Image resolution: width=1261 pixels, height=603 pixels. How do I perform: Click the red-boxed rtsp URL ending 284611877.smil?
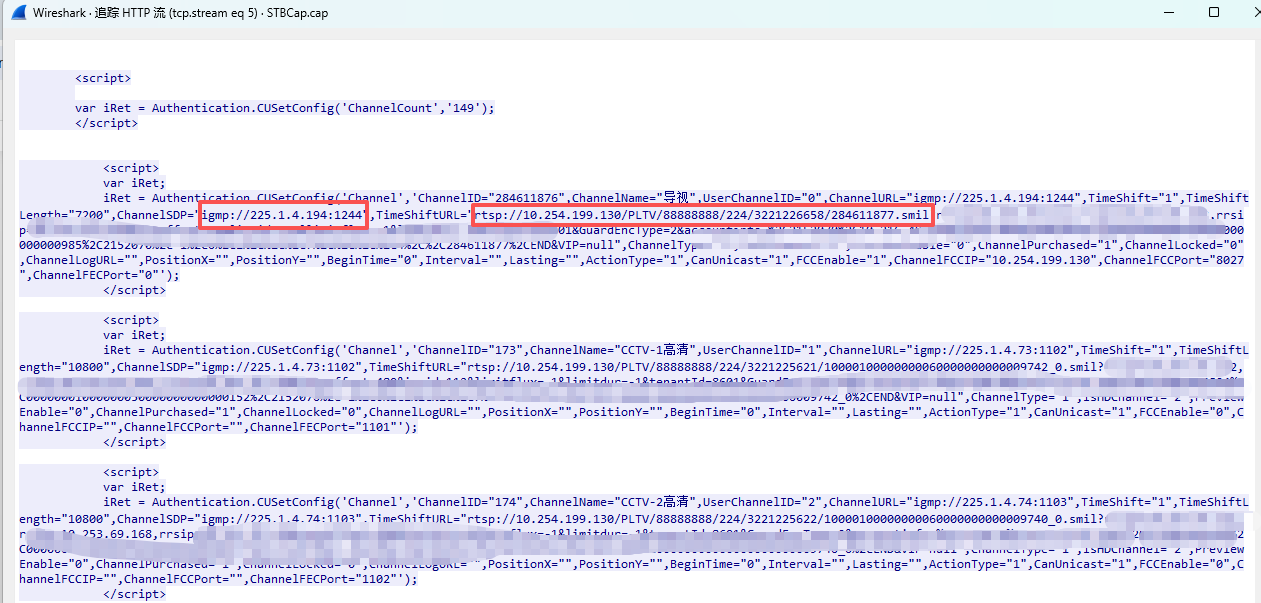tap(701, 214)
